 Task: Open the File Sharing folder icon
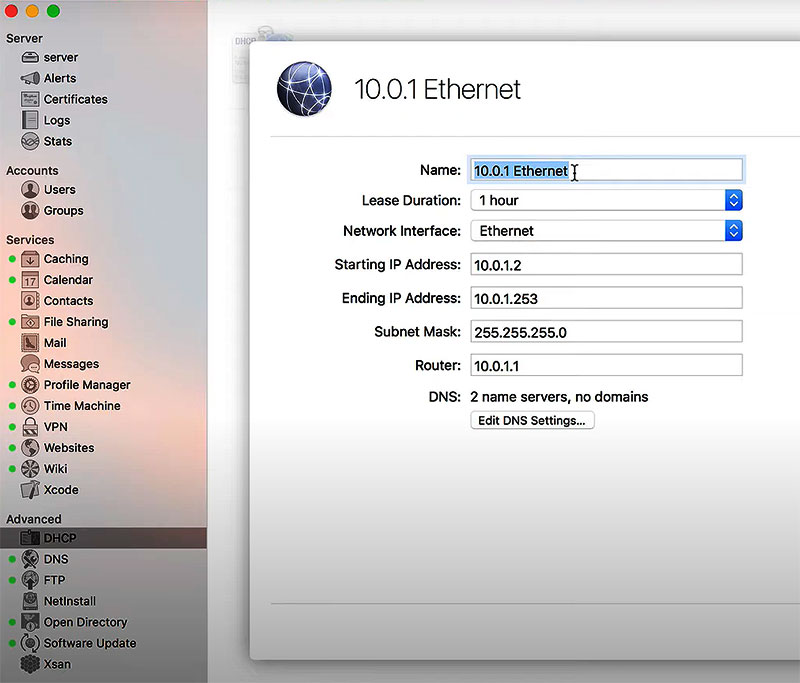coord(30,322)
